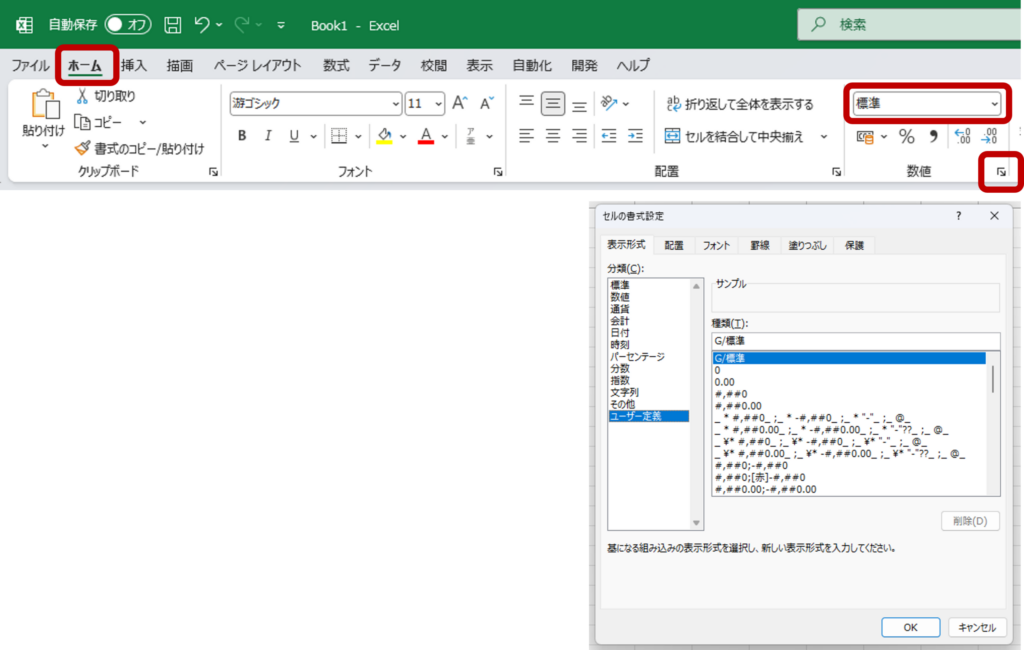Click the comma style icon

click(x=933, y=136)
